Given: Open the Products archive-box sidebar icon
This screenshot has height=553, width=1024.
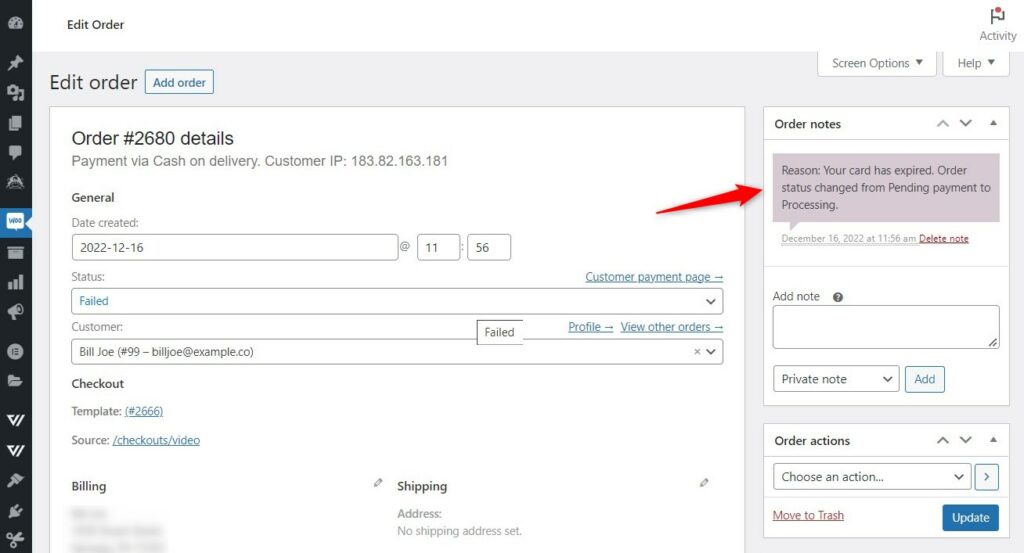Looking at the screenshot, I should pyautogui.click(x=15, y=252).
